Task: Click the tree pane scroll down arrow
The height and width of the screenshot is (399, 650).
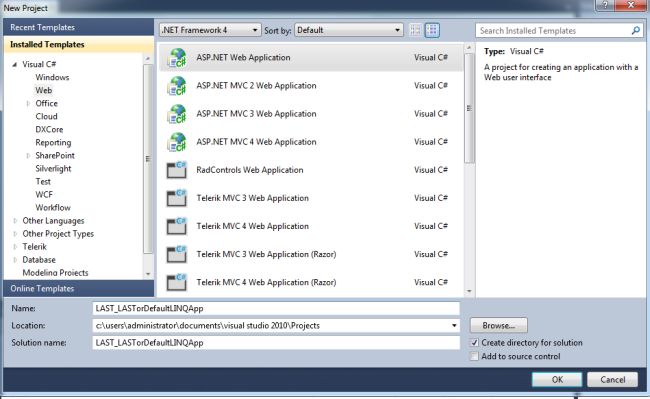Action: [148, 274]
